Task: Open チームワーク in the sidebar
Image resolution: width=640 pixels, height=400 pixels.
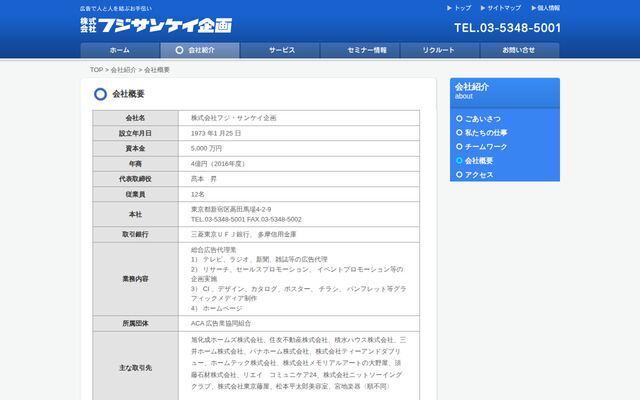Action: (x=486, y=147)
